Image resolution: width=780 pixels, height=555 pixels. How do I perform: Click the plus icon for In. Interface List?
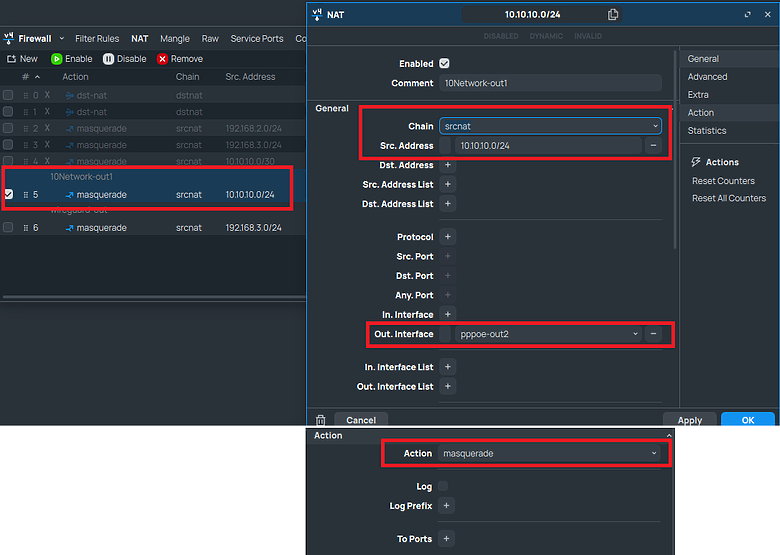click(448, 367)
